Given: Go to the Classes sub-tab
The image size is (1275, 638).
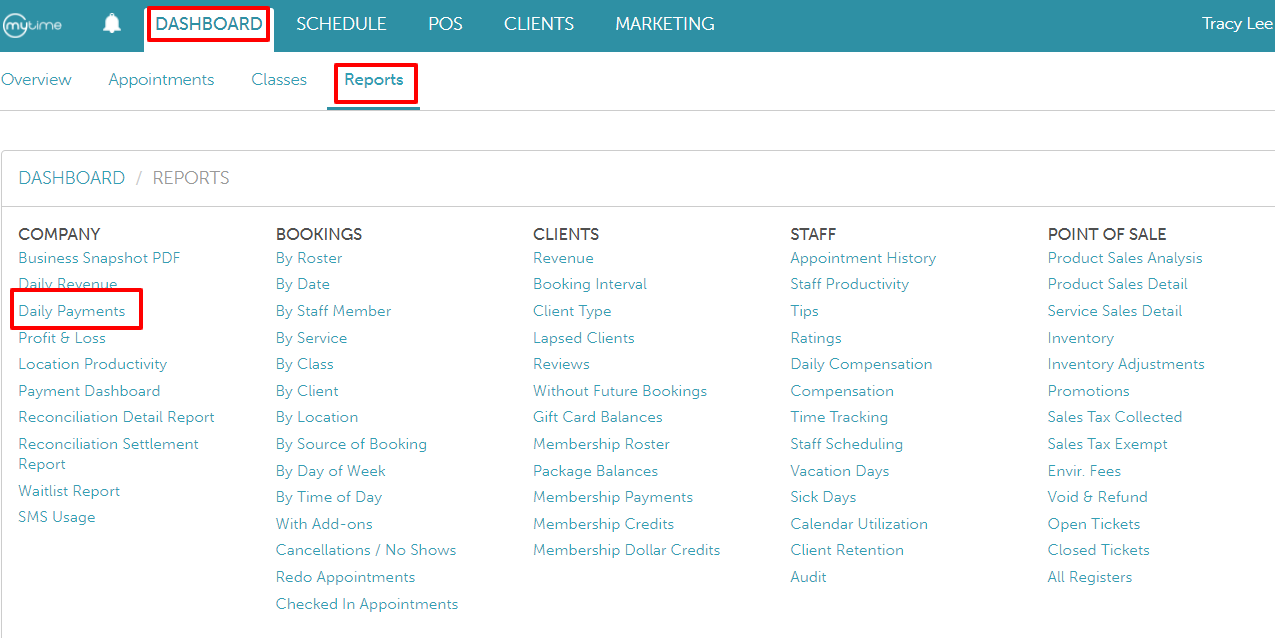Looking at the screenshot, I should pyautogui.click(x=279, y=80).
